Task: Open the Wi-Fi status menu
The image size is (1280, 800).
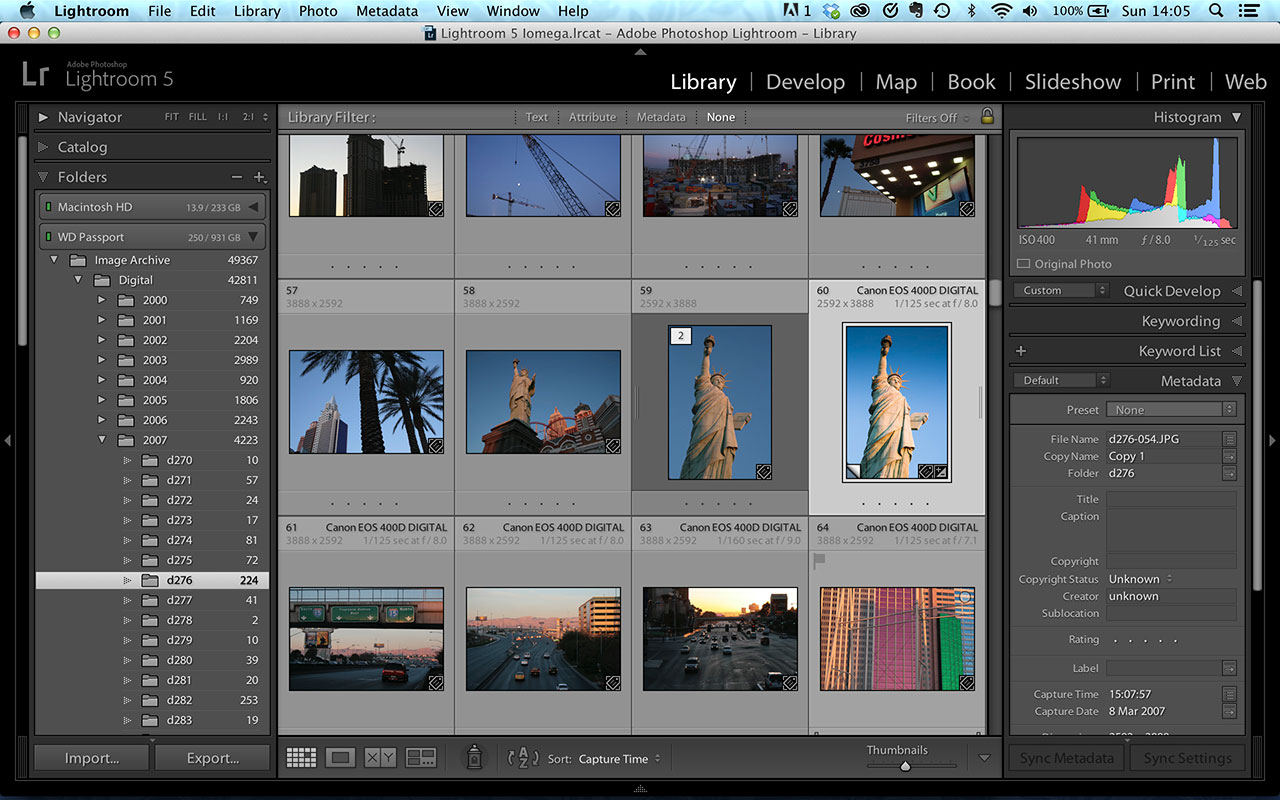Action: click(1002, 11)
